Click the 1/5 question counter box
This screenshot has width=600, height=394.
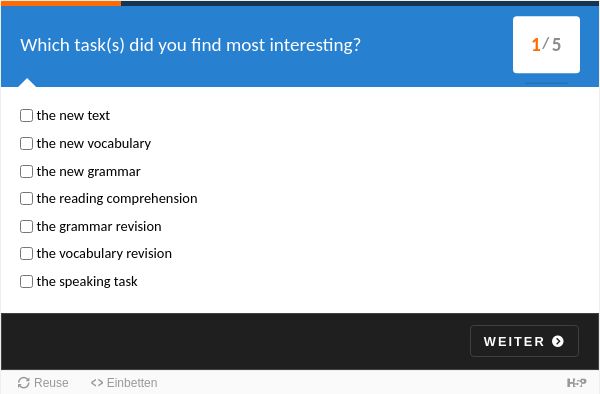click(x=546, y=45)
